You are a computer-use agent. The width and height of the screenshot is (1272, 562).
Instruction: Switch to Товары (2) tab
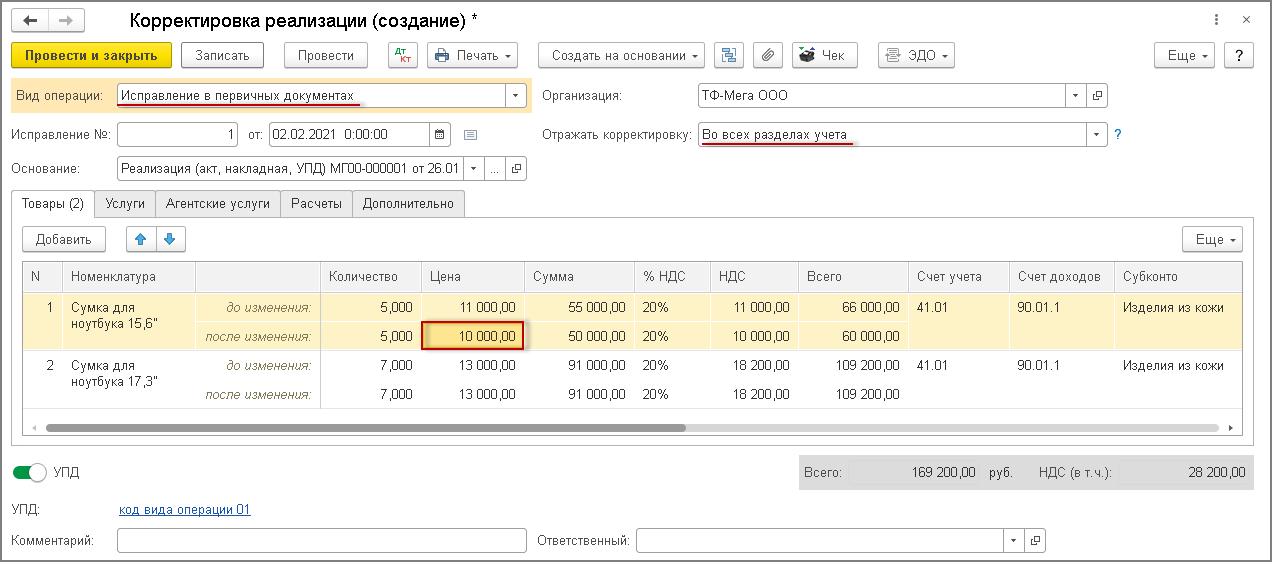52,204
